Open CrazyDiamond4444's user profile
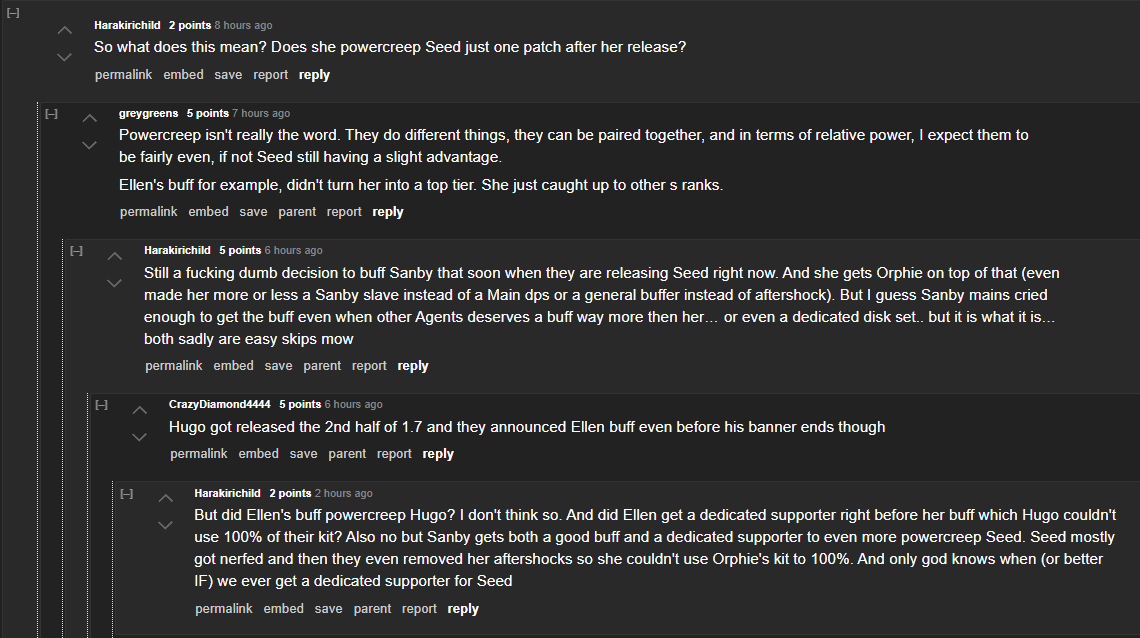Screen dimensions: 1140x638 pyautogui.click(x=220, y=405)
